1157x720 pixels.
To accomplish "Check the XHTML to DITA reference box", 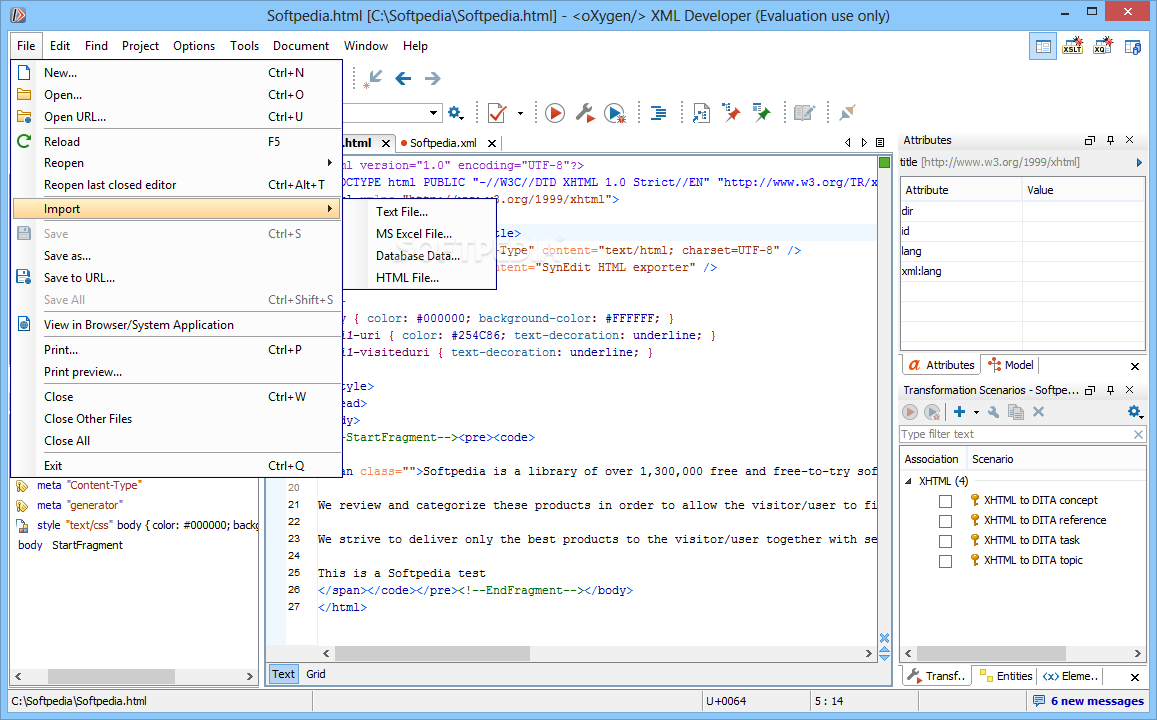I will tap(945, 521).
